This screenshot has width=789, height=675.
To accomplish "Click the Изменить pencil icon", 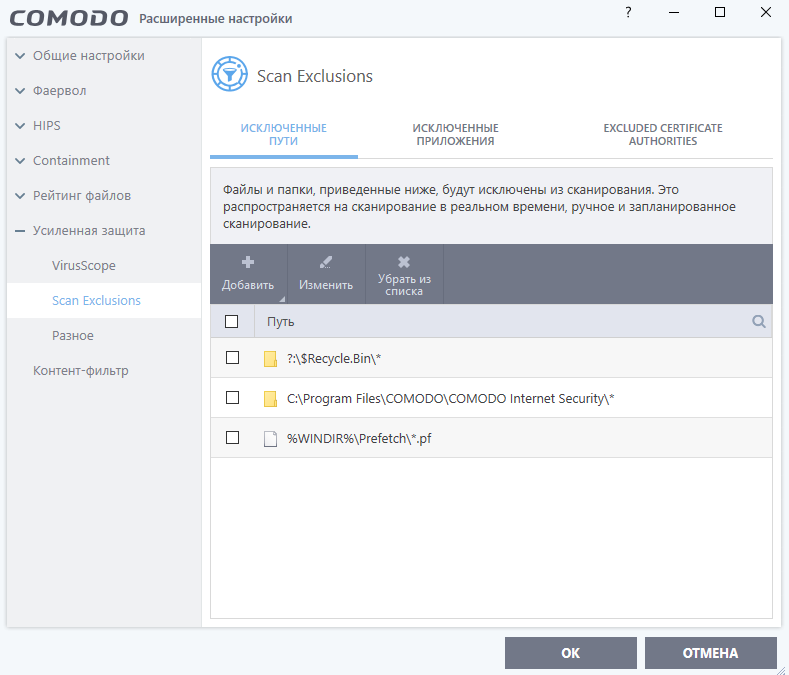I will click(x=326, y=263).
